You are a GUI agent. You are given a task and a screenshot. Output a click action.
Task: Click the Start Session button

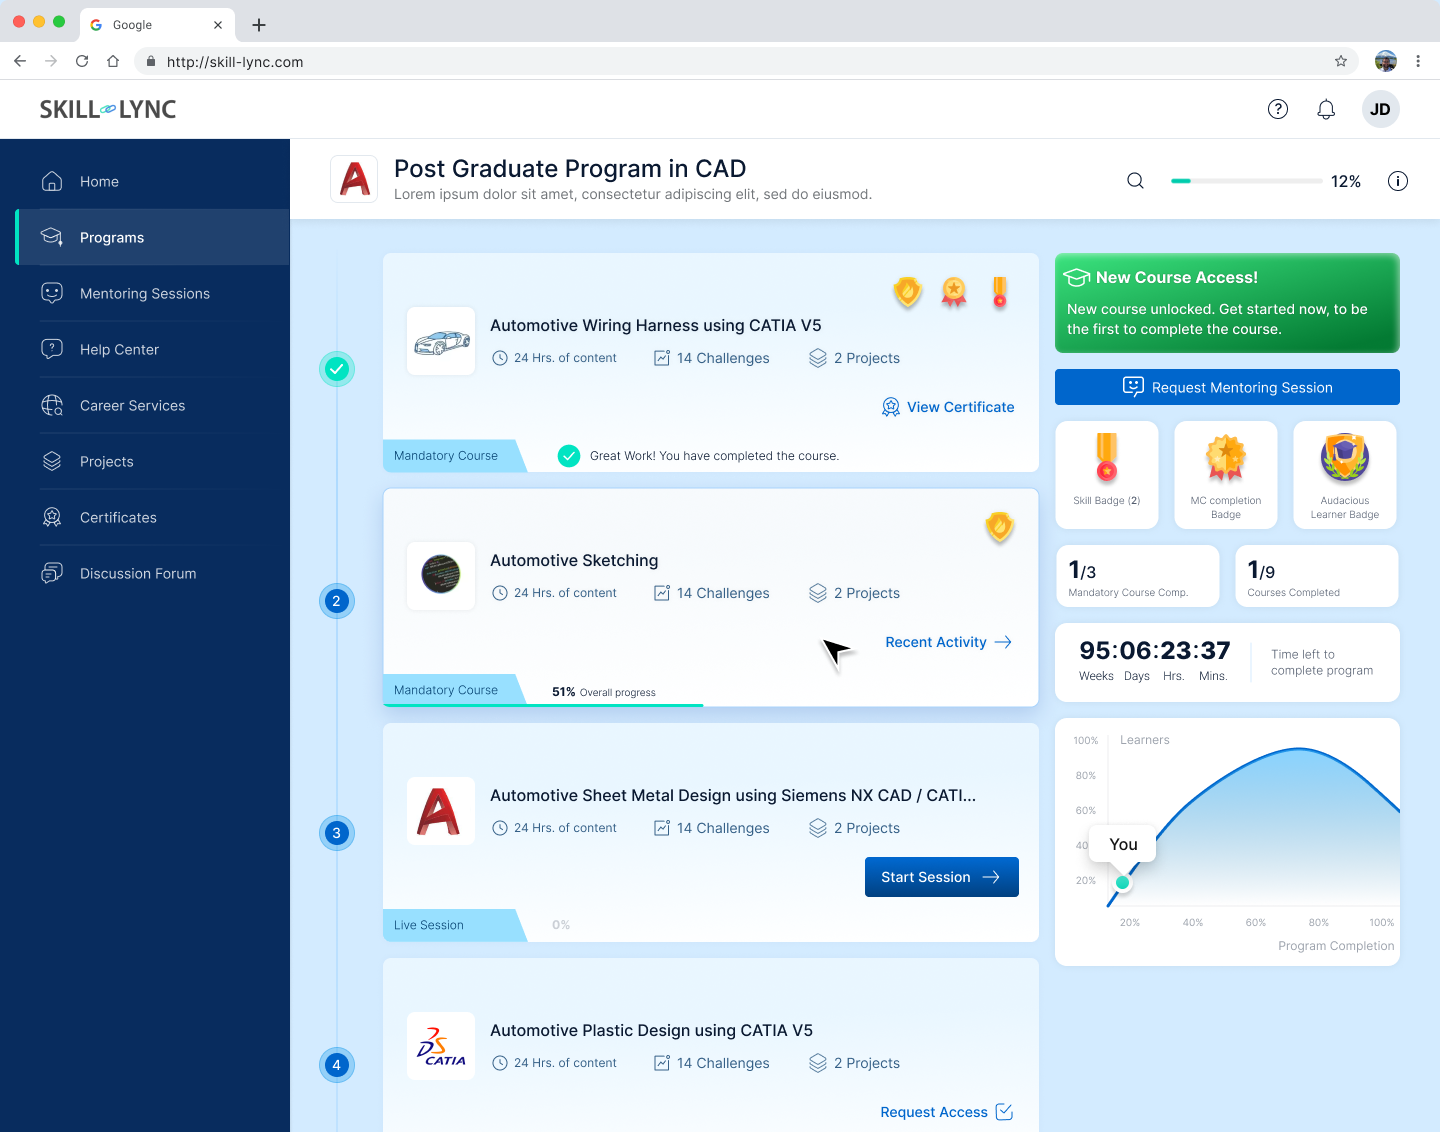[x=942, y=877]
